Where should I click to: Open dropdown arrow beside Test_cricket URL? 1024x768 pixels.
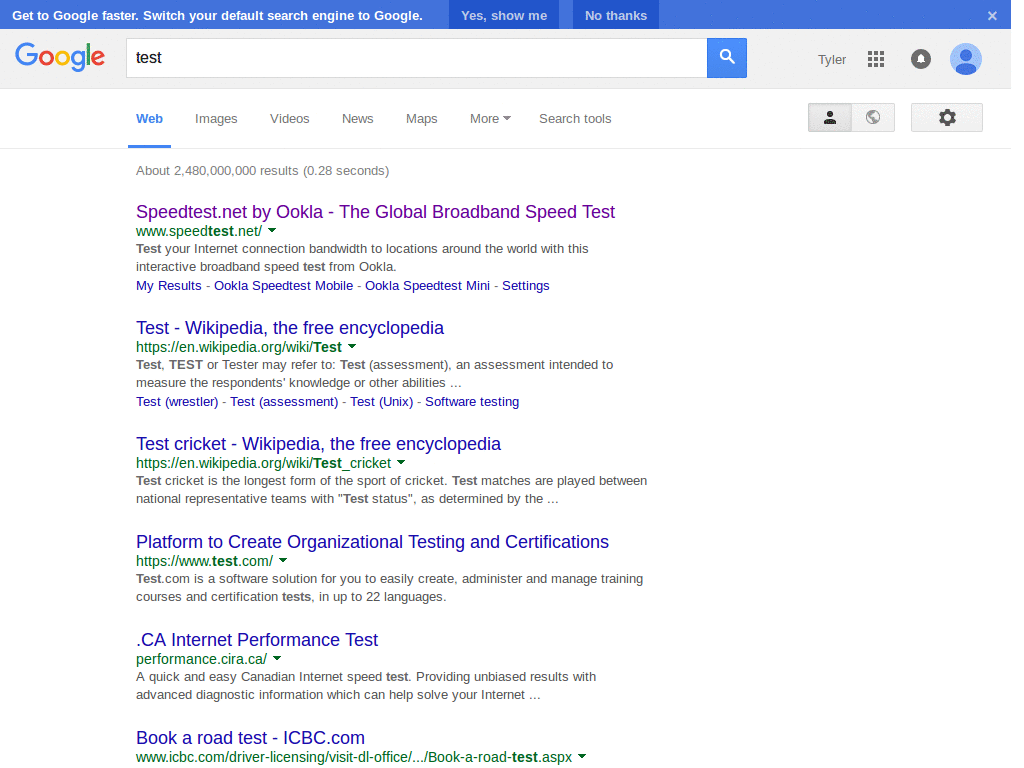(x=401, y=462)
